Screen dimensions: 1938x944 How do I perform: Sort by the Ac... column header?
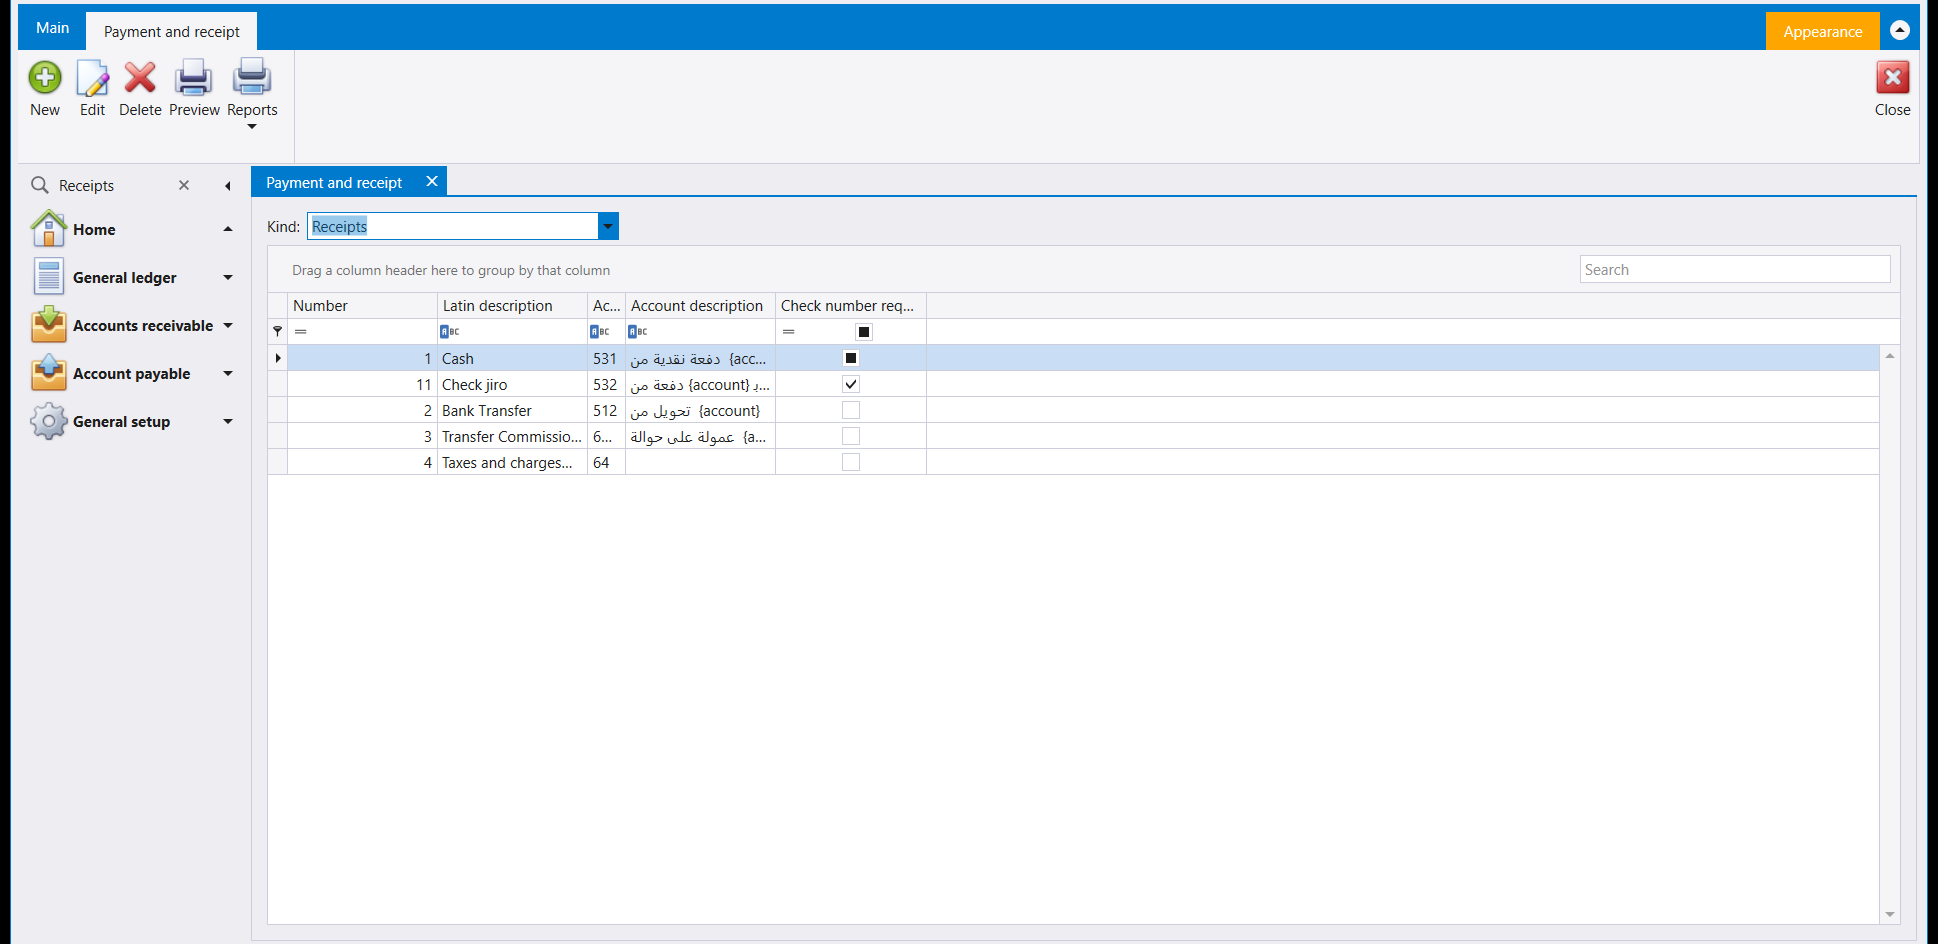coord(606,306)
